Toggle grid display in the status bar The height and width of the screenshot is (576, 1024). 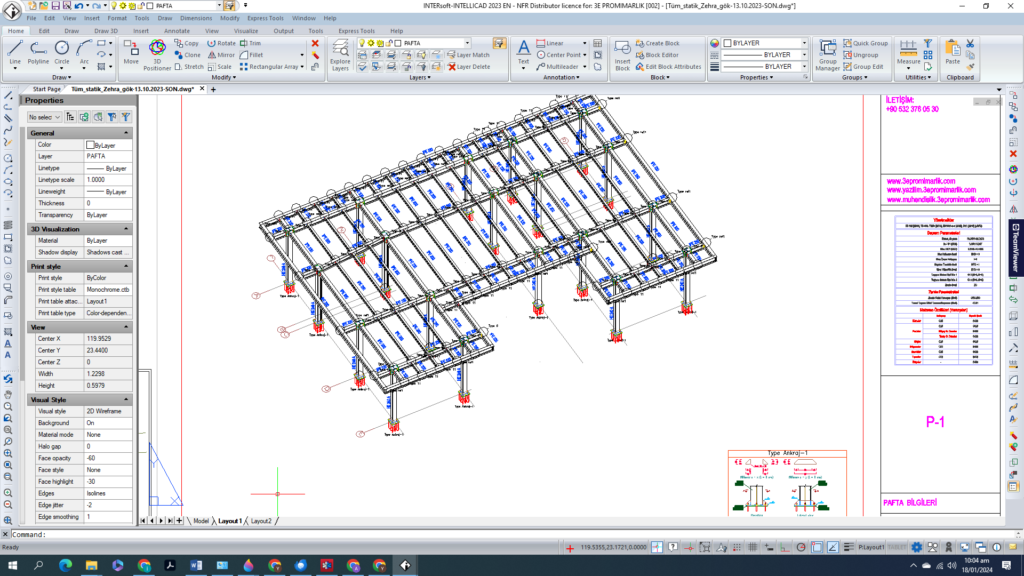coord(752,547)
